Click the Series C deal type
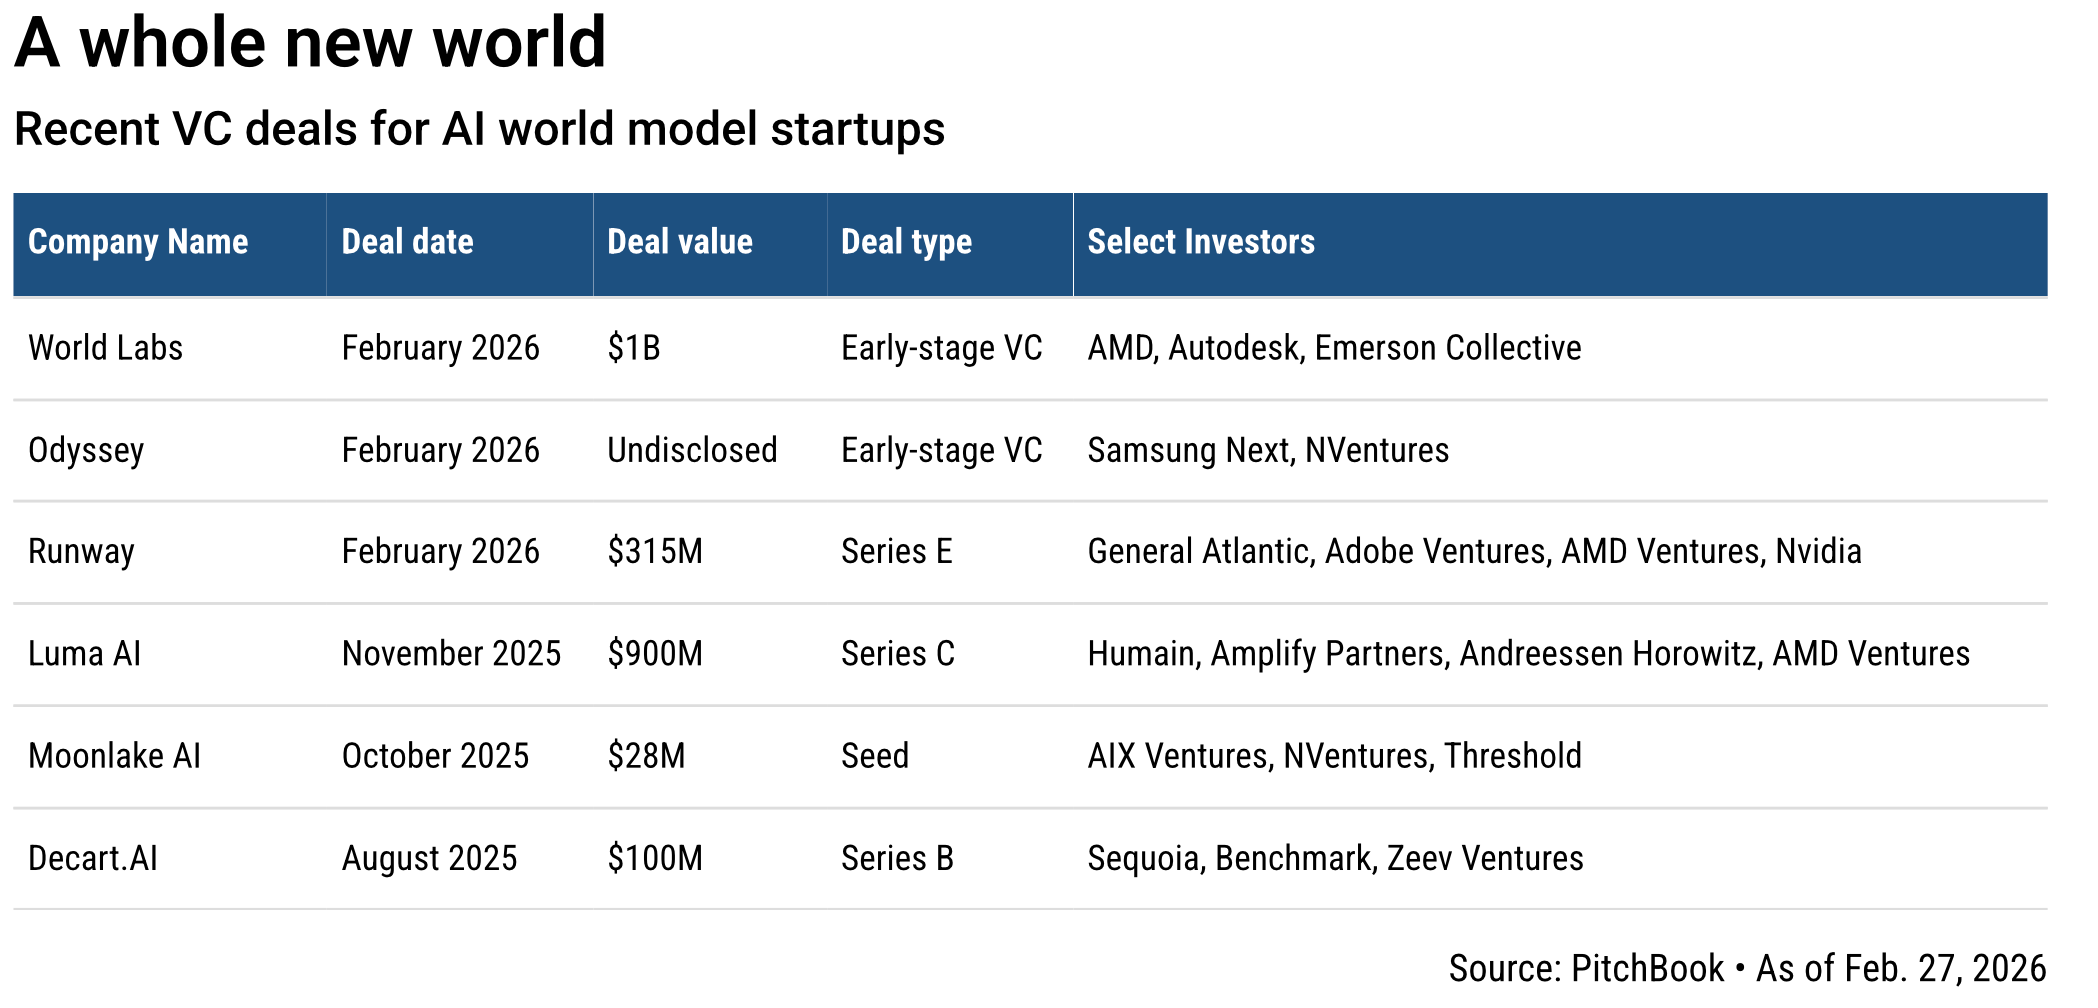Image resolution: width=2098 pixels, height=1008 pixels. [x=898, y=654]
